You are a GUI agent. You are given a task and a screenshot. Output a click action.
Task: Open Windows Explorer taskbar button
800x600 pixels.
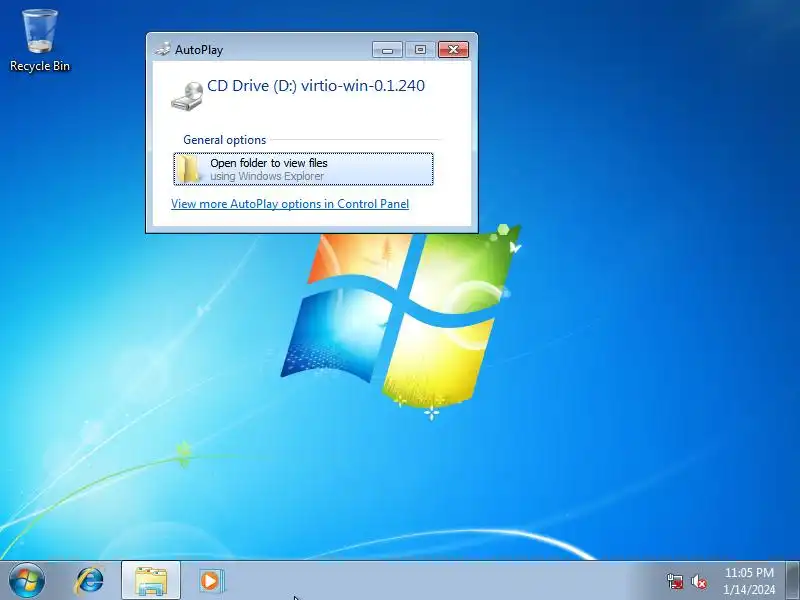[151, 581]
